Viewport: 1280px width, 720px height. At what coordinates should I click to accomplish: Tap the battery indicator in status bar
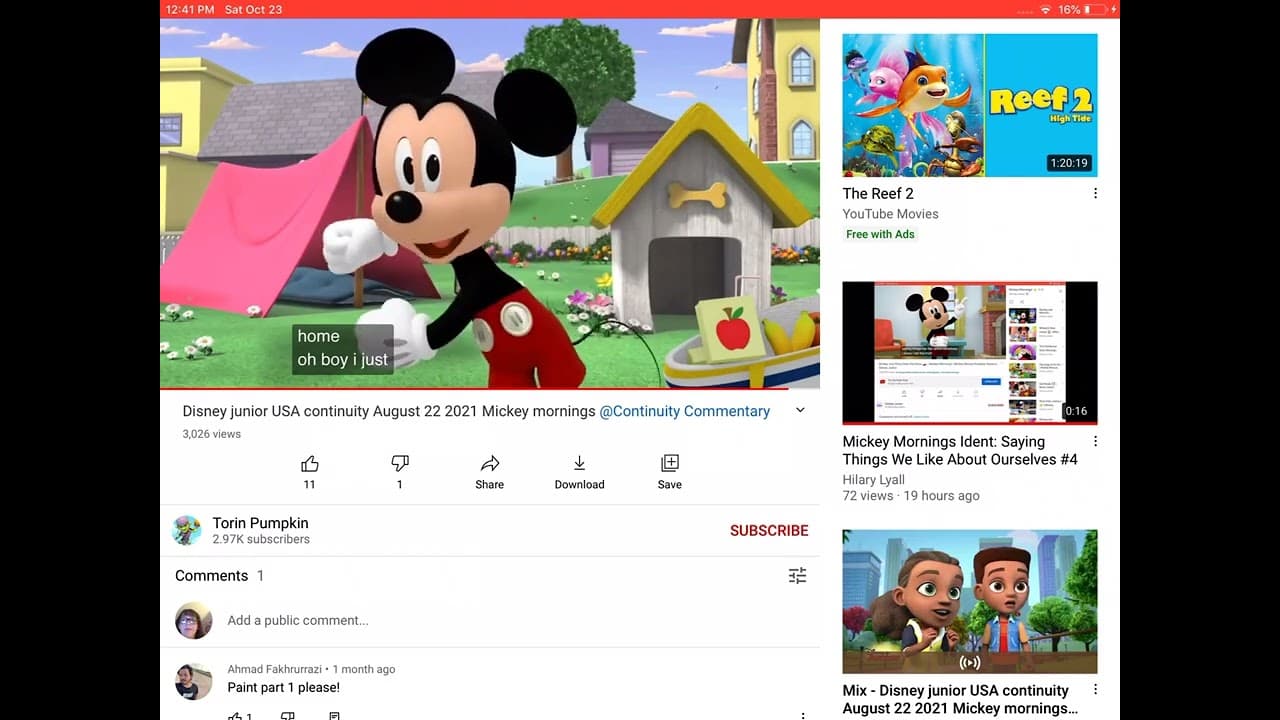(1095, 9)
